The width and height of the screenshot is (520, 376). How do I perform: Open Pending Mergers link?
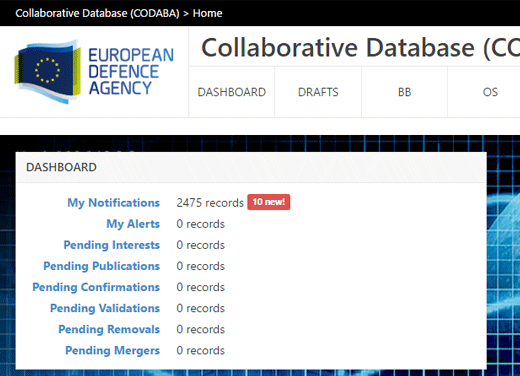click(112, 350)
